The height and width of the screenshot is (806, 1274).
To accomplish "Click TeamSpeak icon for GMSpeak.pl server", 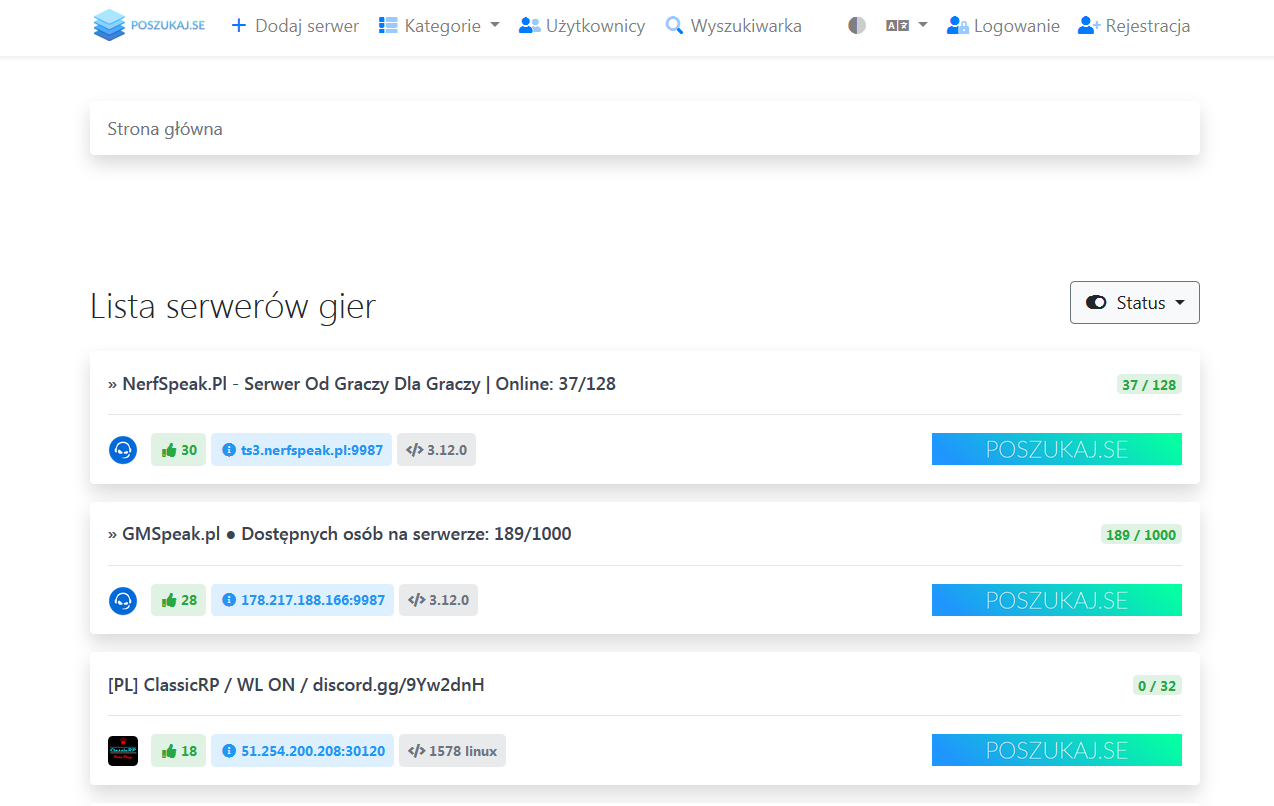I will (123, 600).
